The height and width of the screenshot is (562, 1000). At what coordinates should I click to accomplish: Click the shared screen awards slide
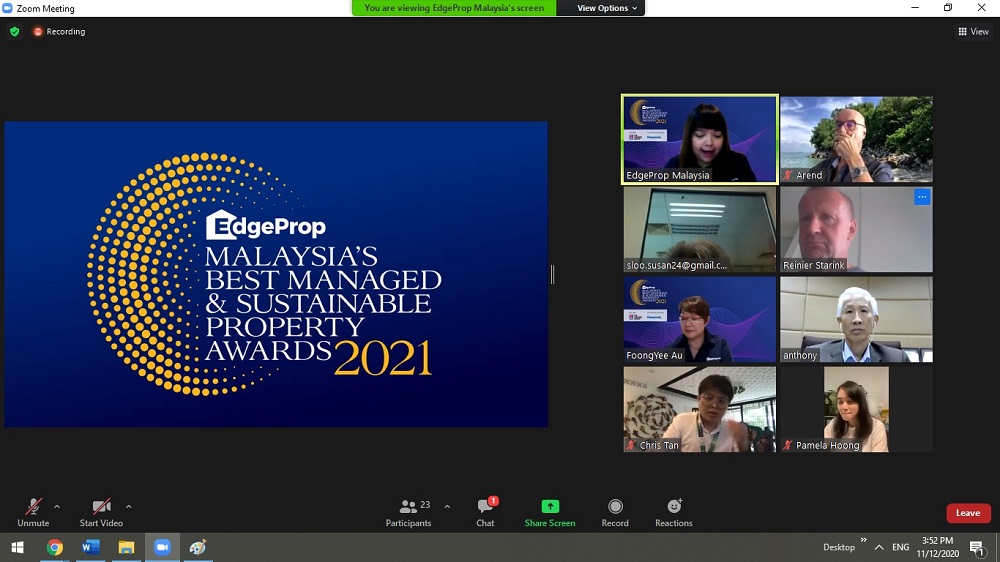pyautogui.click(x=276, y=274)
